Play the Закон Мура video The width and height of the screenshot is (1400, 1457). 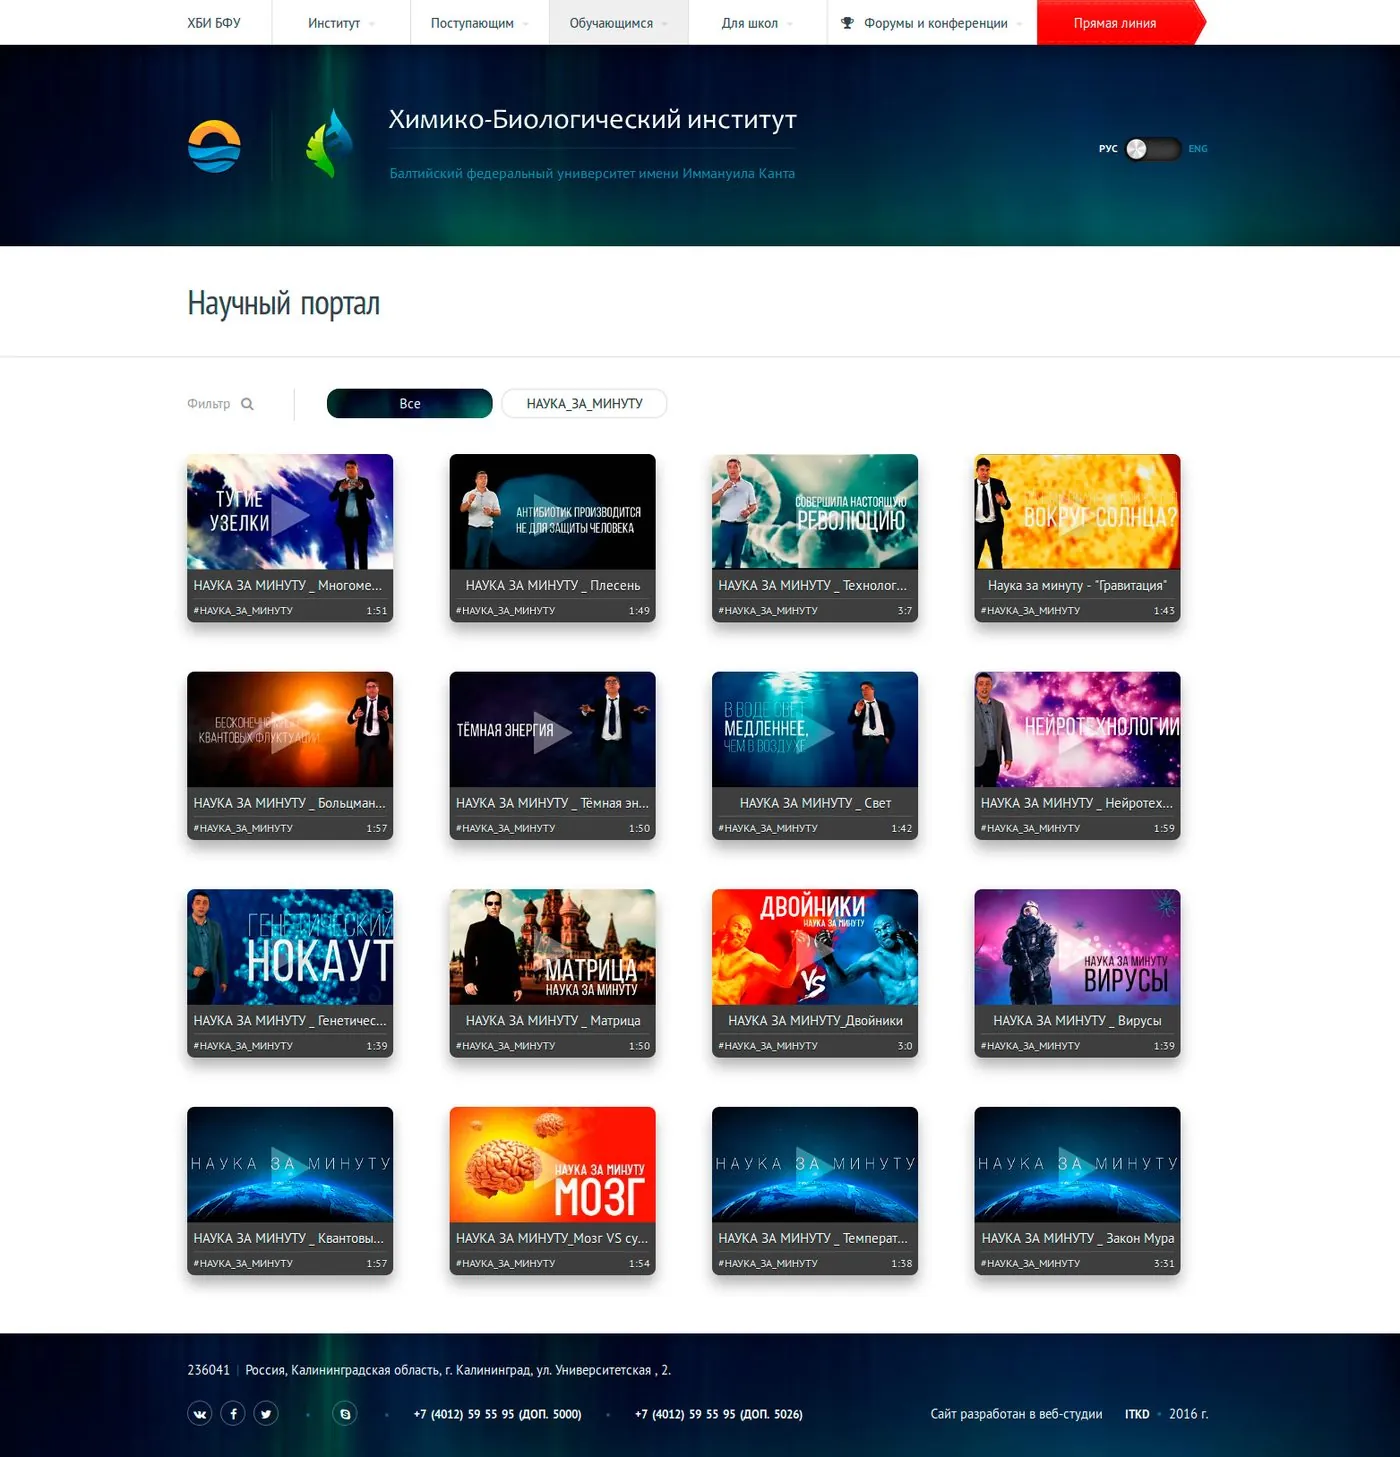1077,1164
